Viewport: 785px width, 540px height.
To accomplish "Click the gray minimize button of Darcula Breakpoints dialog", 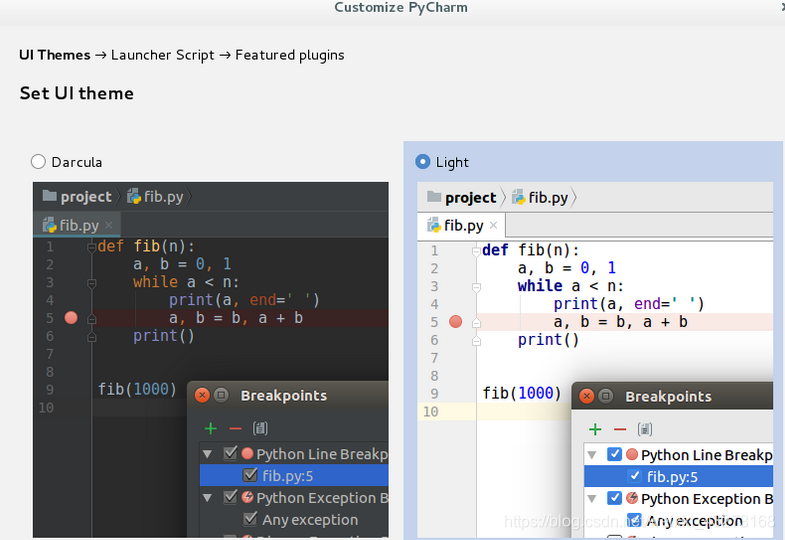I will 221,395.
